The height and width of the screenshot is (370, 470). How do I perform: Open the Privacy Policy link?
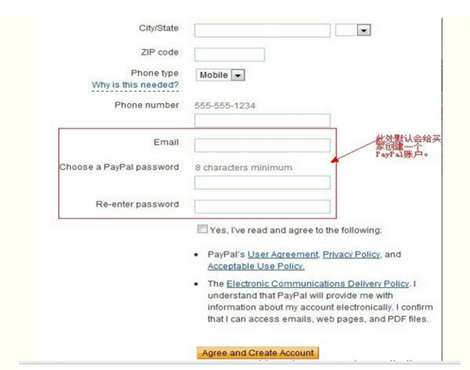pyautogui.click(x=351, y=255)
